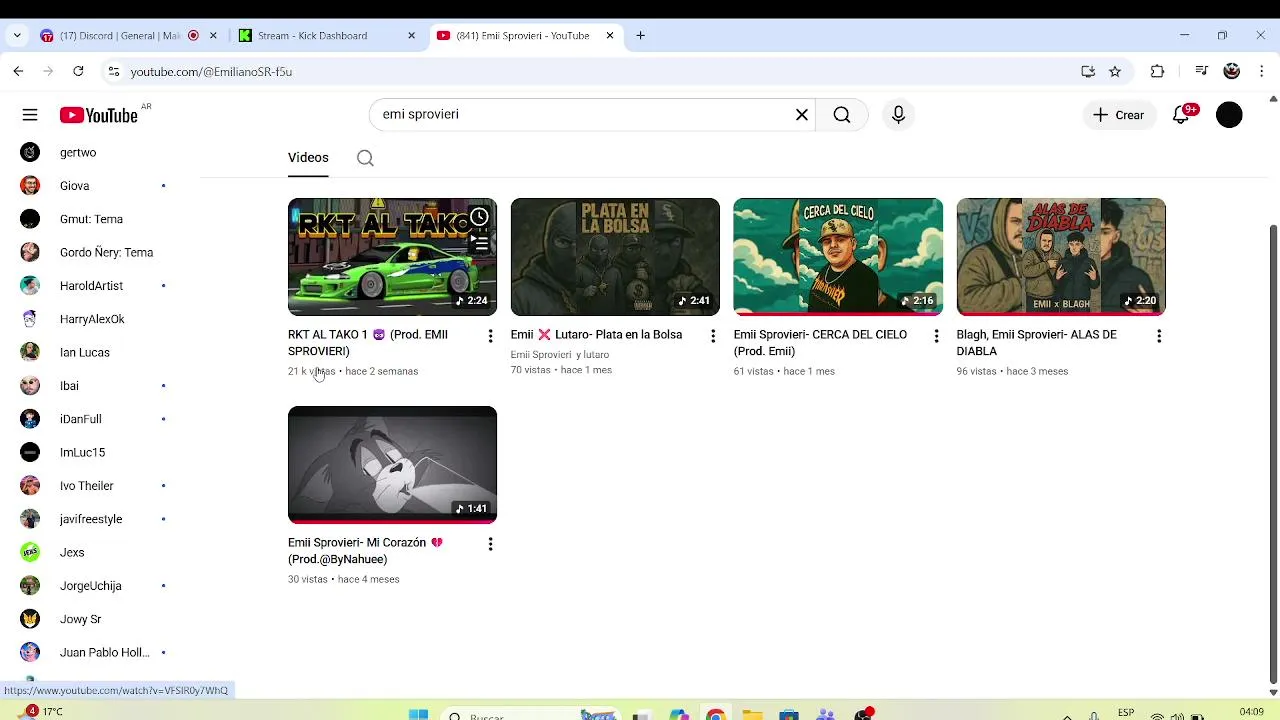Open the YouTube hamburger guide menu
Viewport: 1280px width, 720px height.
(x=30, y=115)
